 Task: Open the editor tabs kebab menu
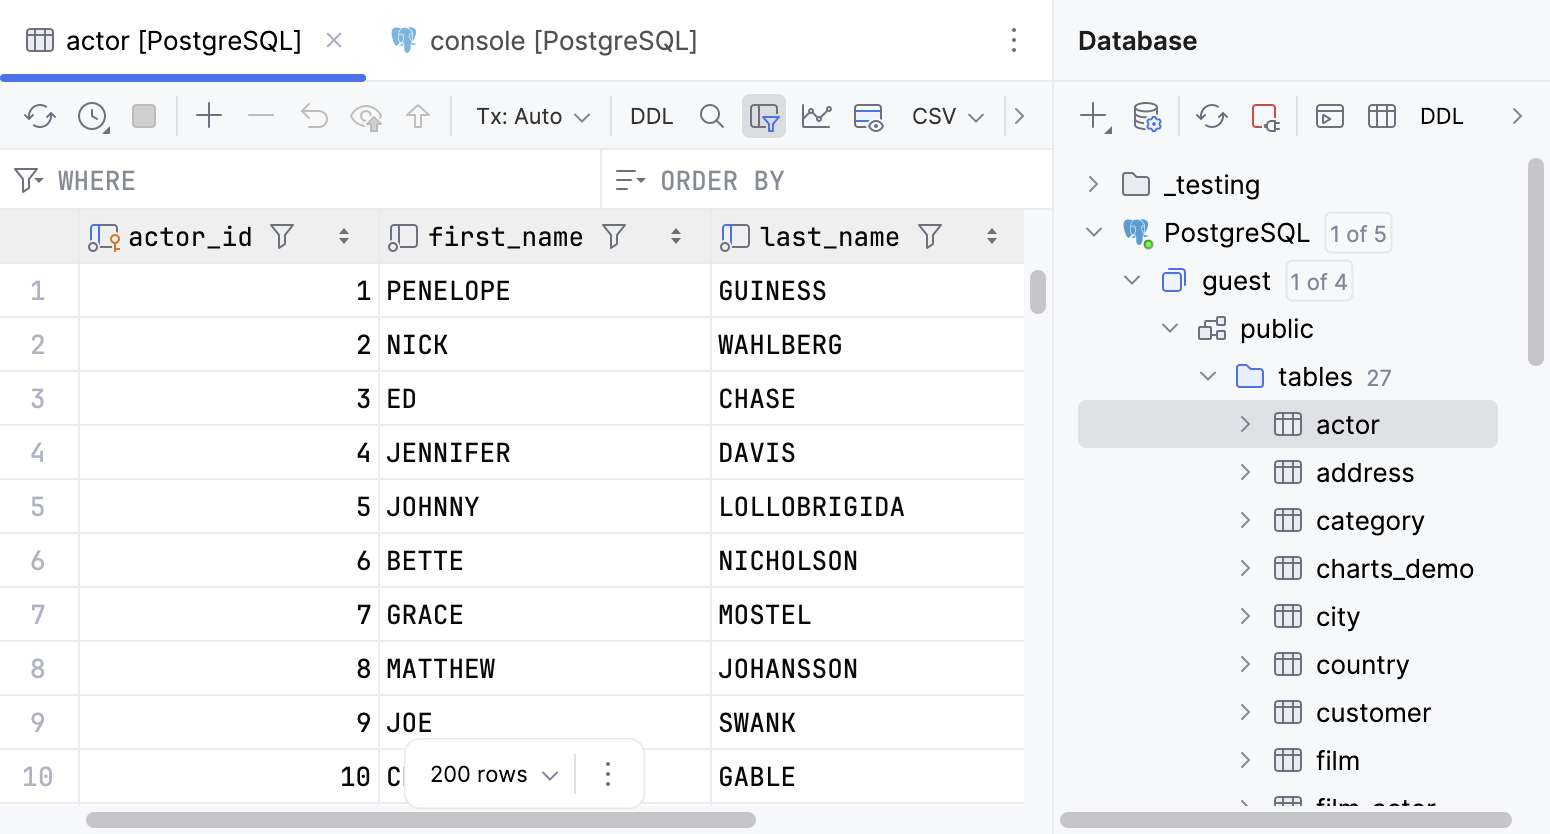pos(1014,40)
